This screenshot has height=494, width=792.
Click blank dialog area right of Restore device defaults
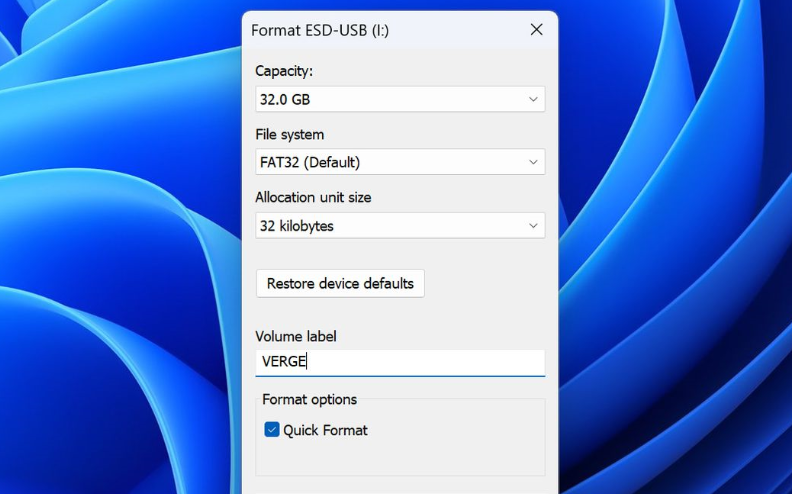pyautogui.click(x=490, y=283)
